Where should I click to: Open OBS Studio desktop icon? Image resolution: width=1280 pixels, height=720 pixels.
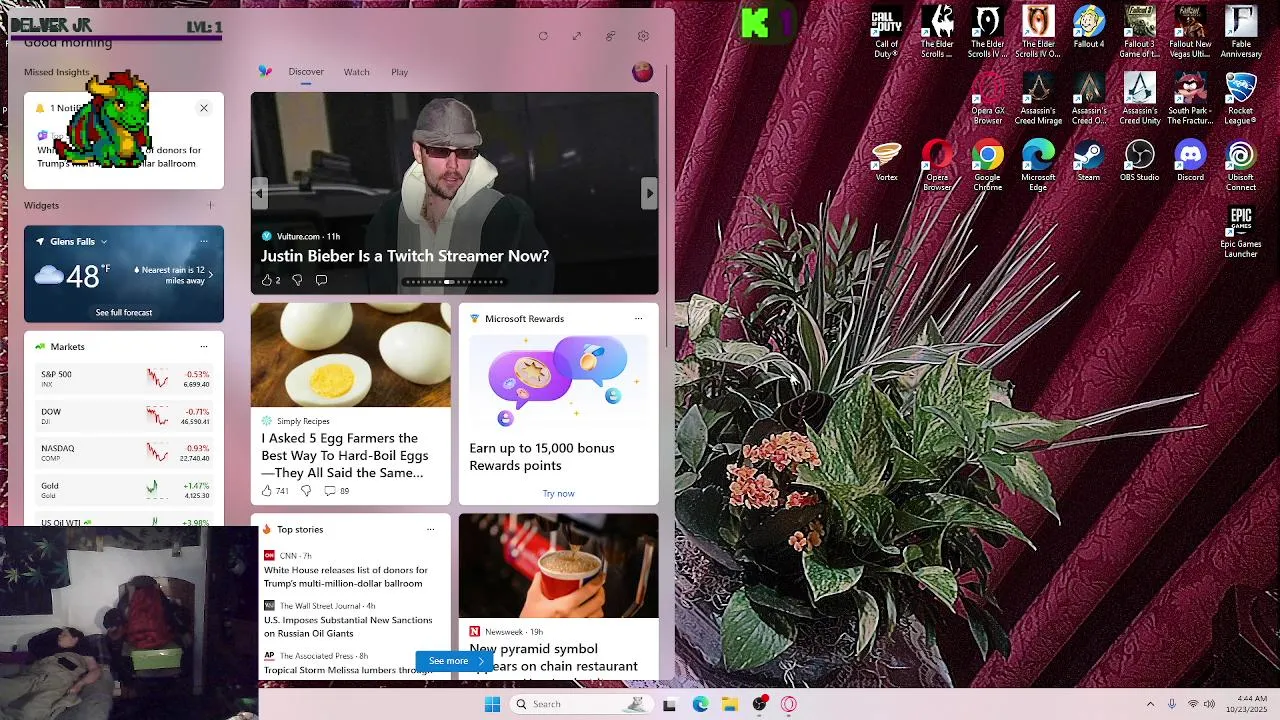point(1139,161)
